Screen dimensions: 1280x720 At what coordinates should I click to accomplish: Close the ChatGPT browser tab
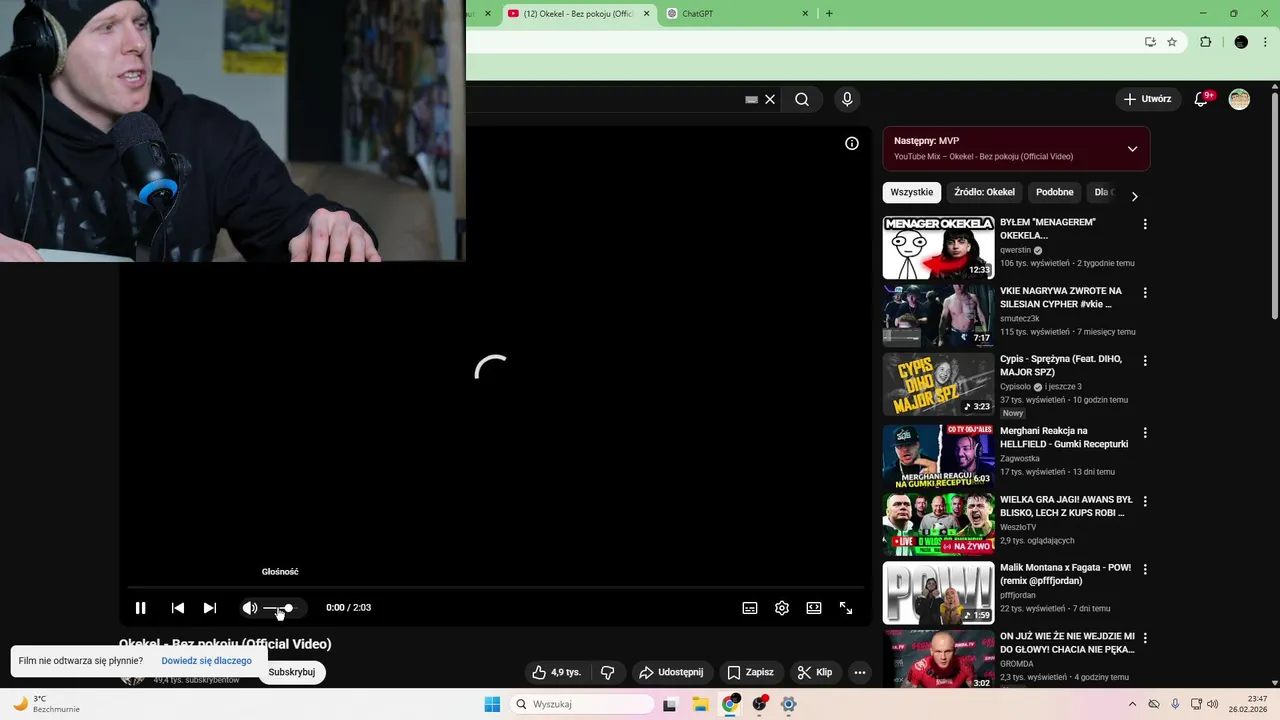point(805,14)
